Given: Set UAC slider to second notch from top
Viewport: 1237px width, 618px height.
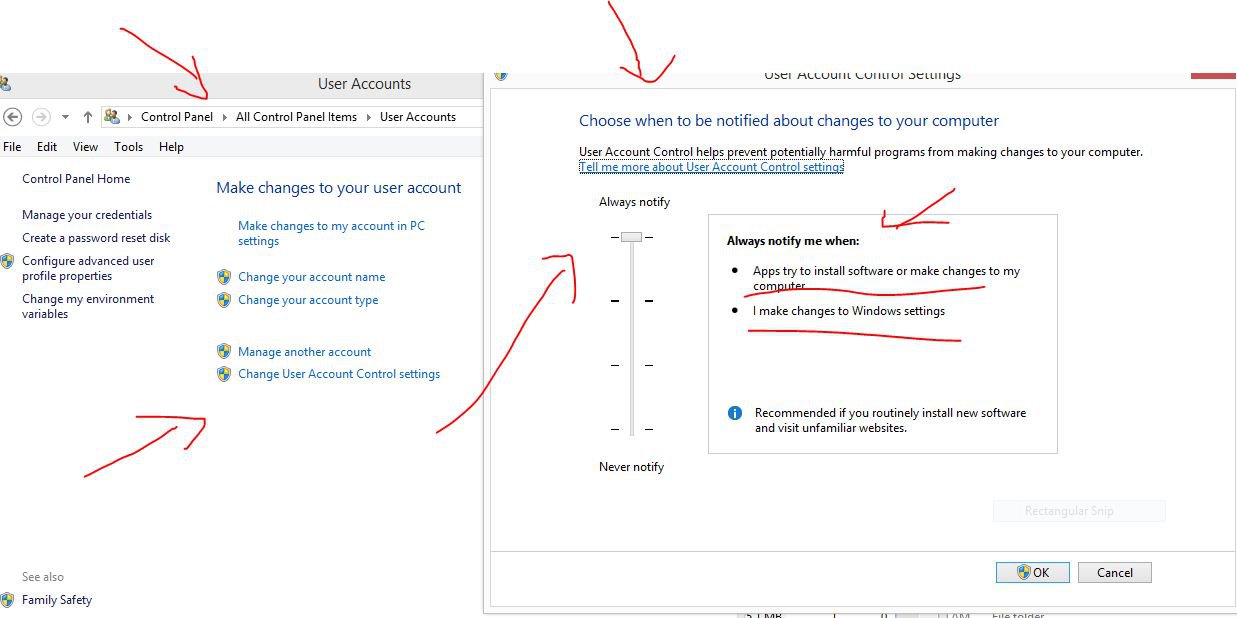Looking at the screenshot, I should point(631,301).
